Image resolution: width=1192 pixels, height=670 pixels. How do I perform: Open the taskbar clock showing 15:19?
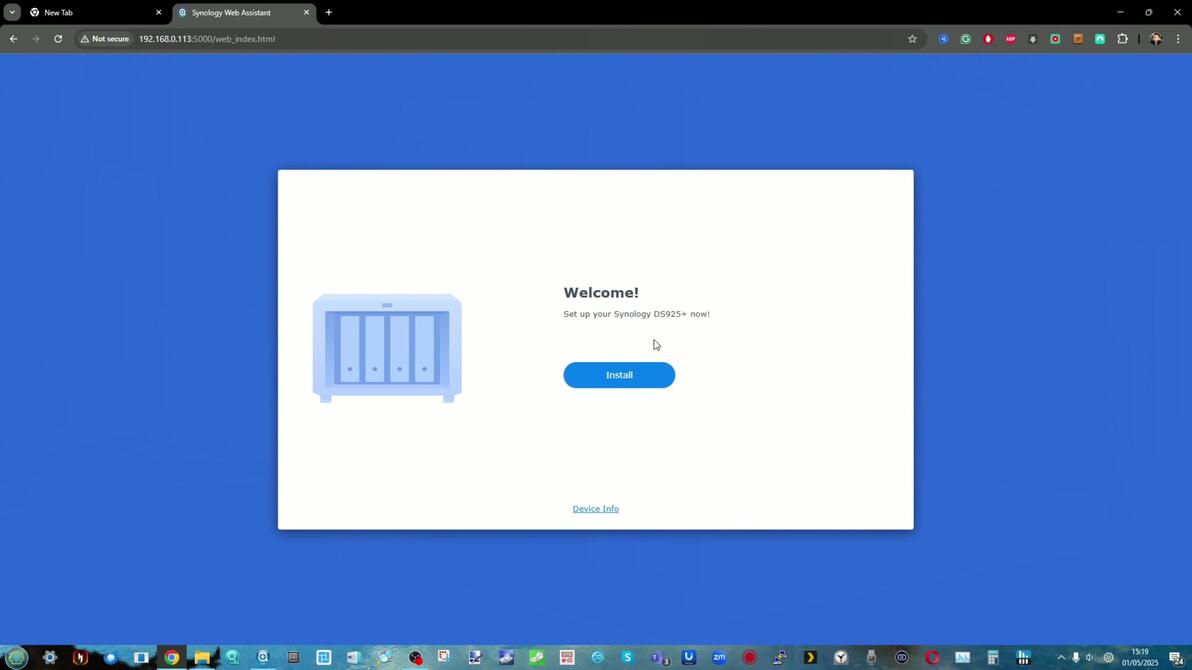pos(1140,657)
